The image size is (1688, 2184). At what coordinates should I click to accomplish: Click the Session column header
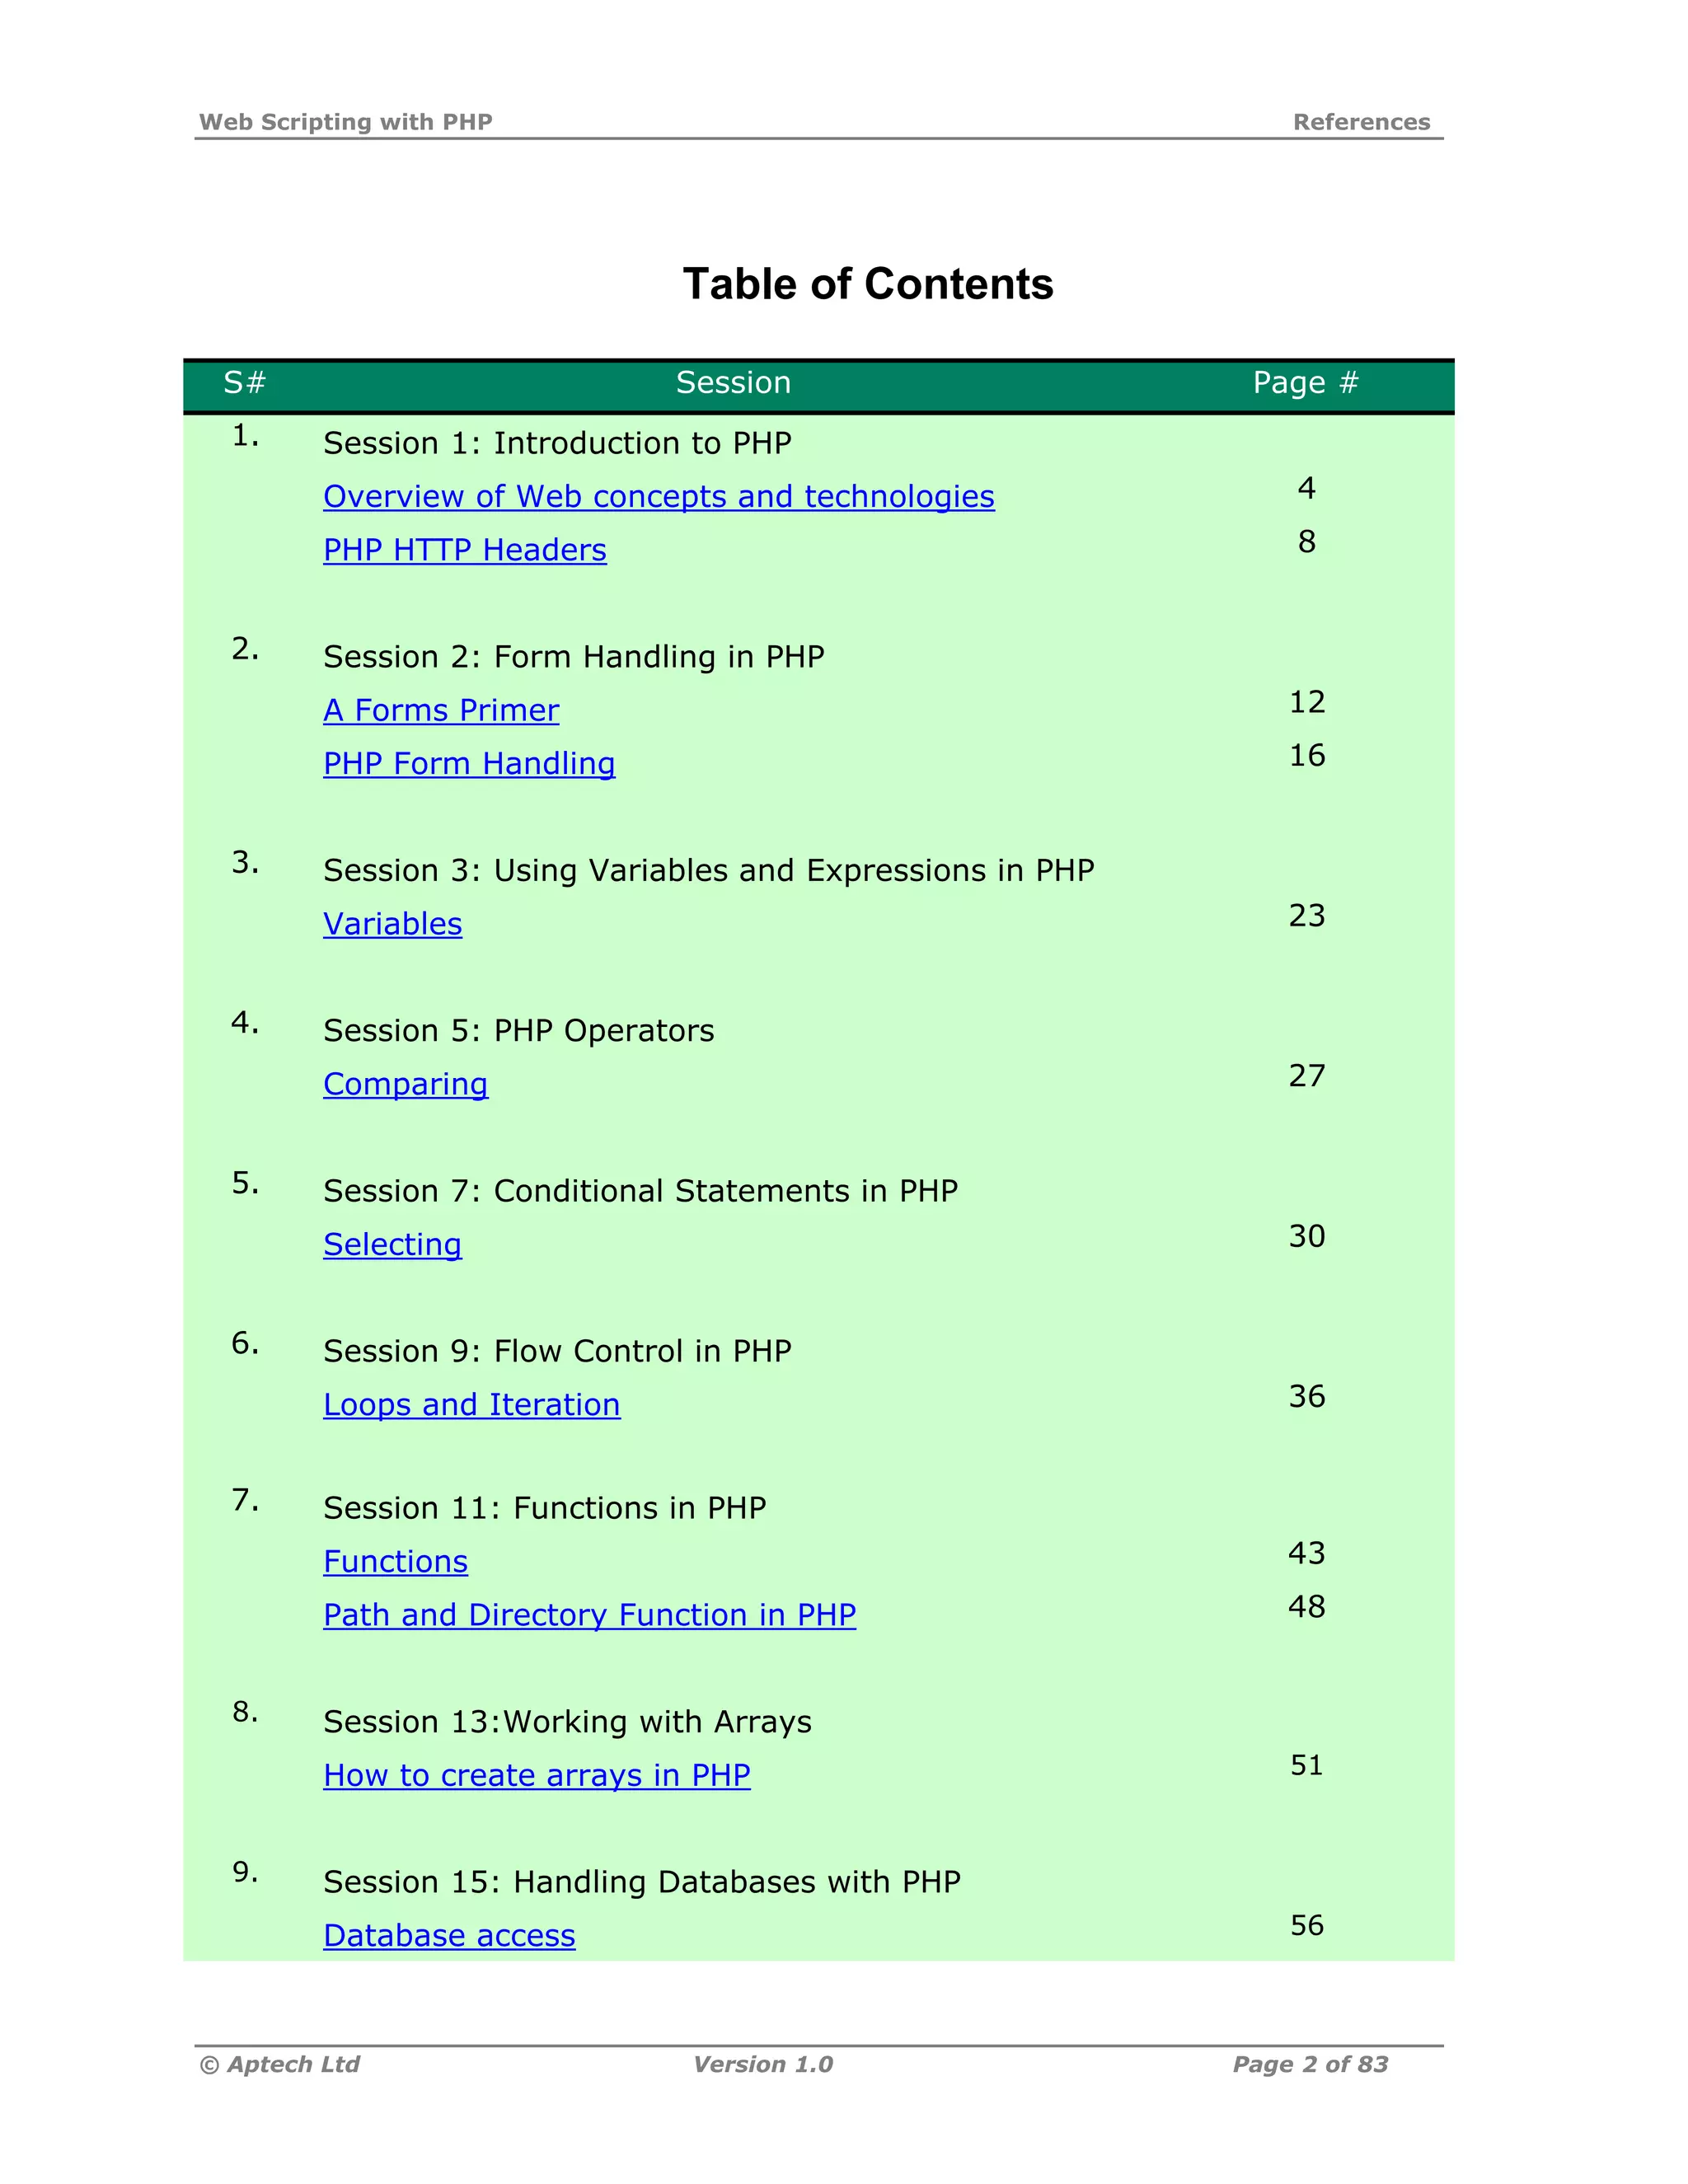[x=733, y=383]
